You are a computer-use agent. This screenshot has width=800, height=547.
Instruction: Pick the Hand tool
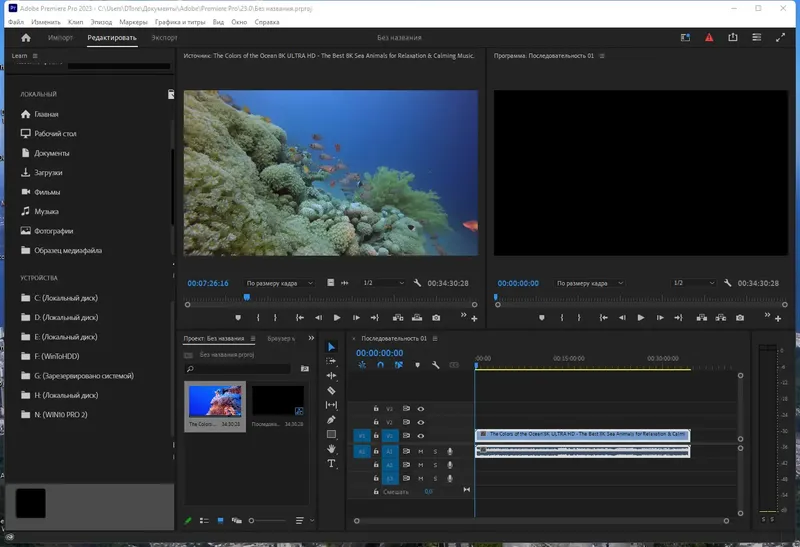coord(332,449)
